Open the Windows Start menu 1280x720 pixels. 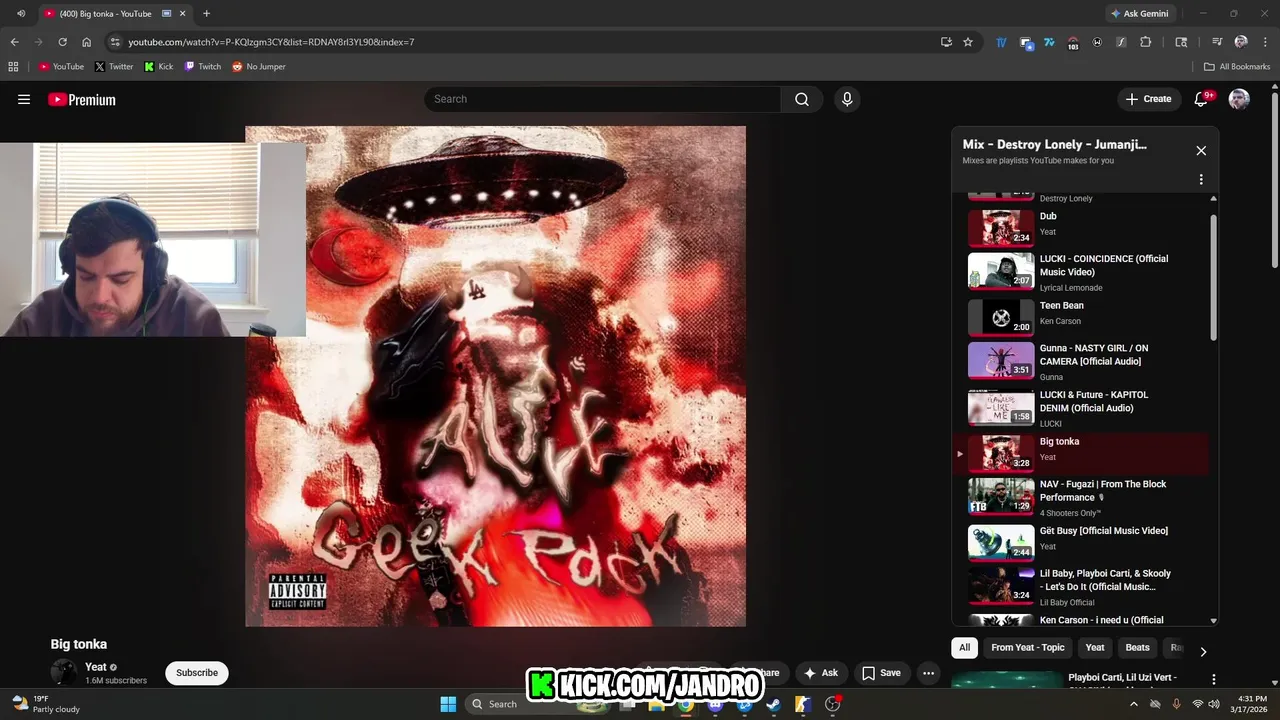[x=448, y=703]
